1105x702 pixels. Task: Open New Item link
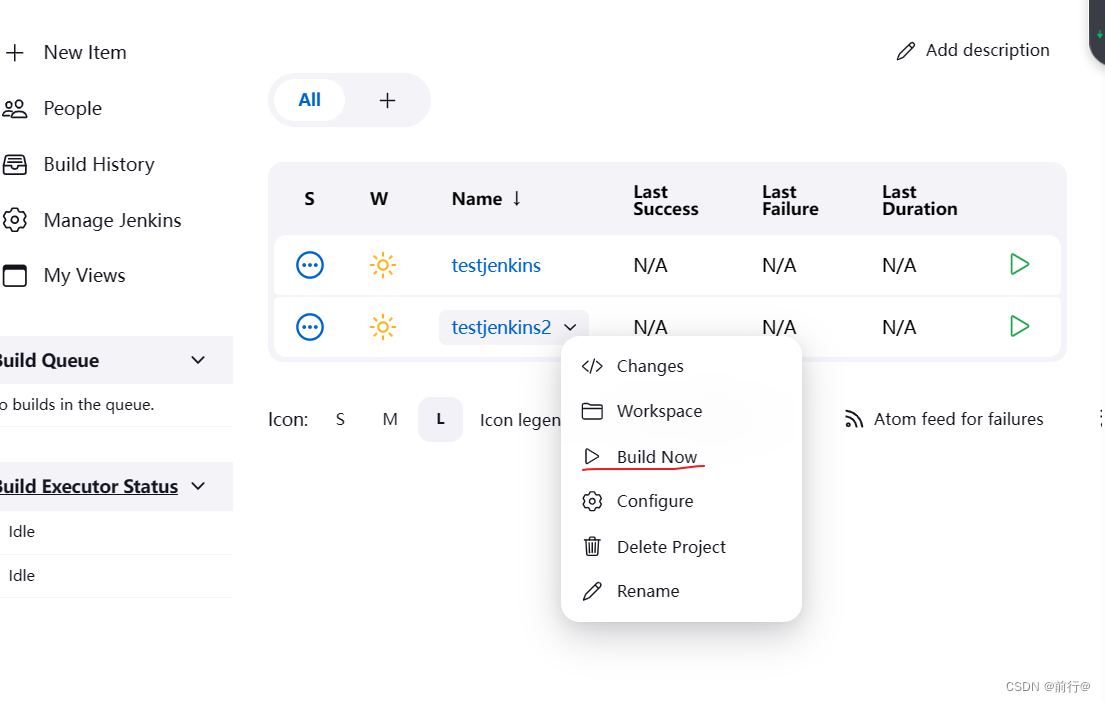click(x=85, y=53)
